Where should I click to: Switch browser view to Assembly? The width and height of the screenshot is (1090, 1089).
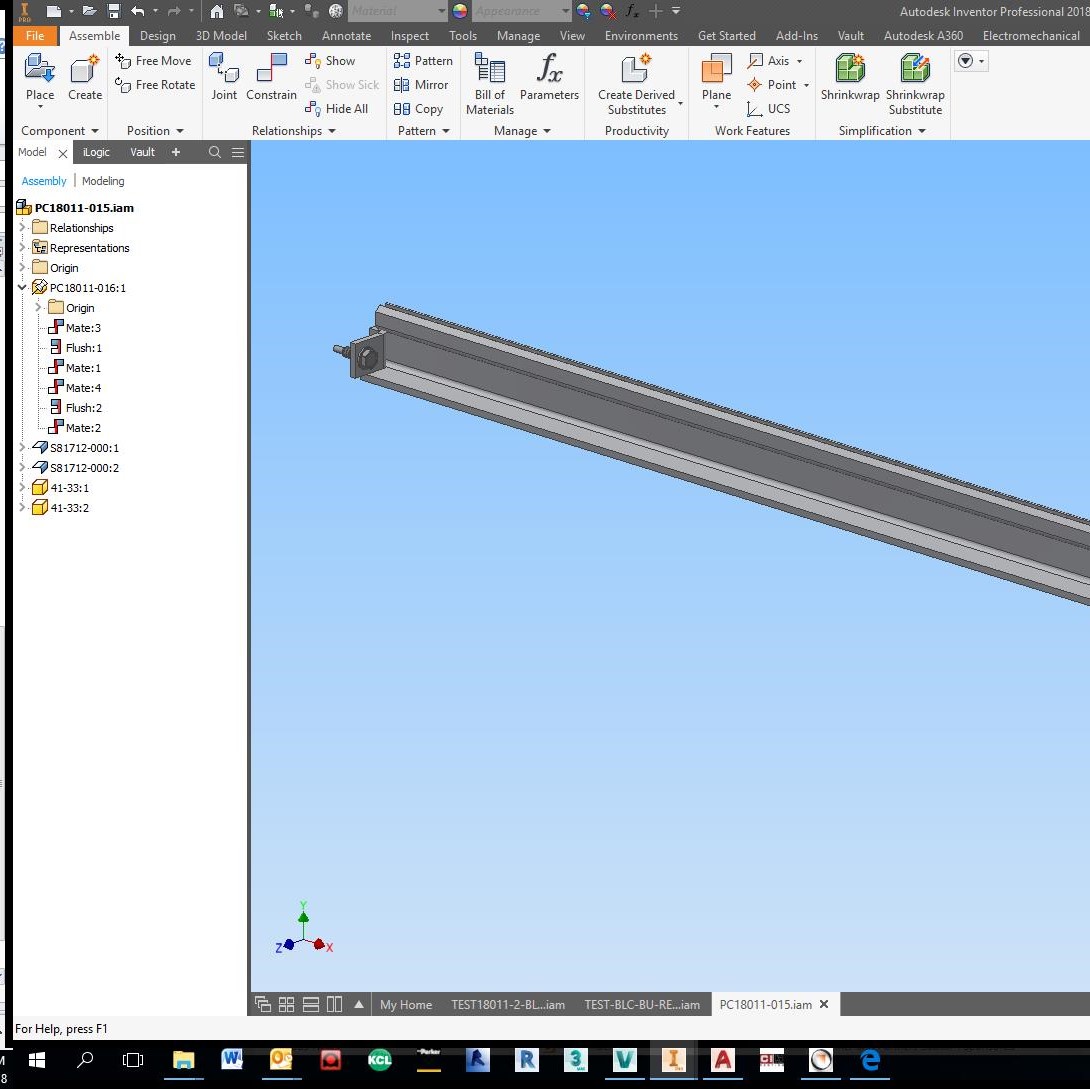[x=44, y=181]
